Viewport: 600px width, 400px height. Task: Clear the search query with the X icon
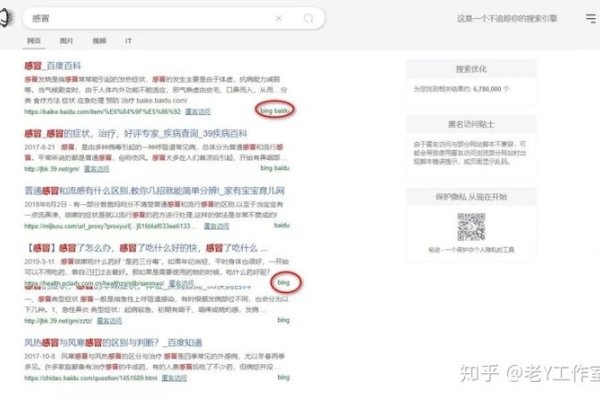[279, 18]
